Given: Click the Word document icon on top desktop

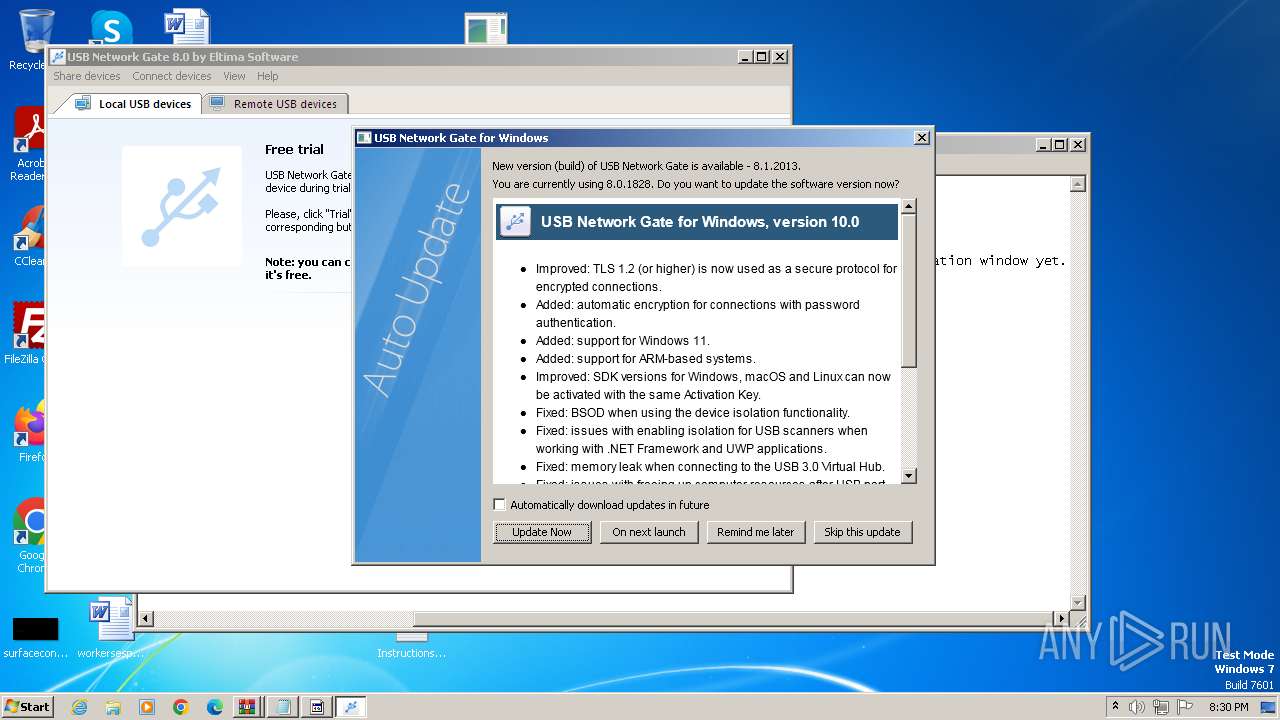Looking at the screenshot, I should point(187,27).
